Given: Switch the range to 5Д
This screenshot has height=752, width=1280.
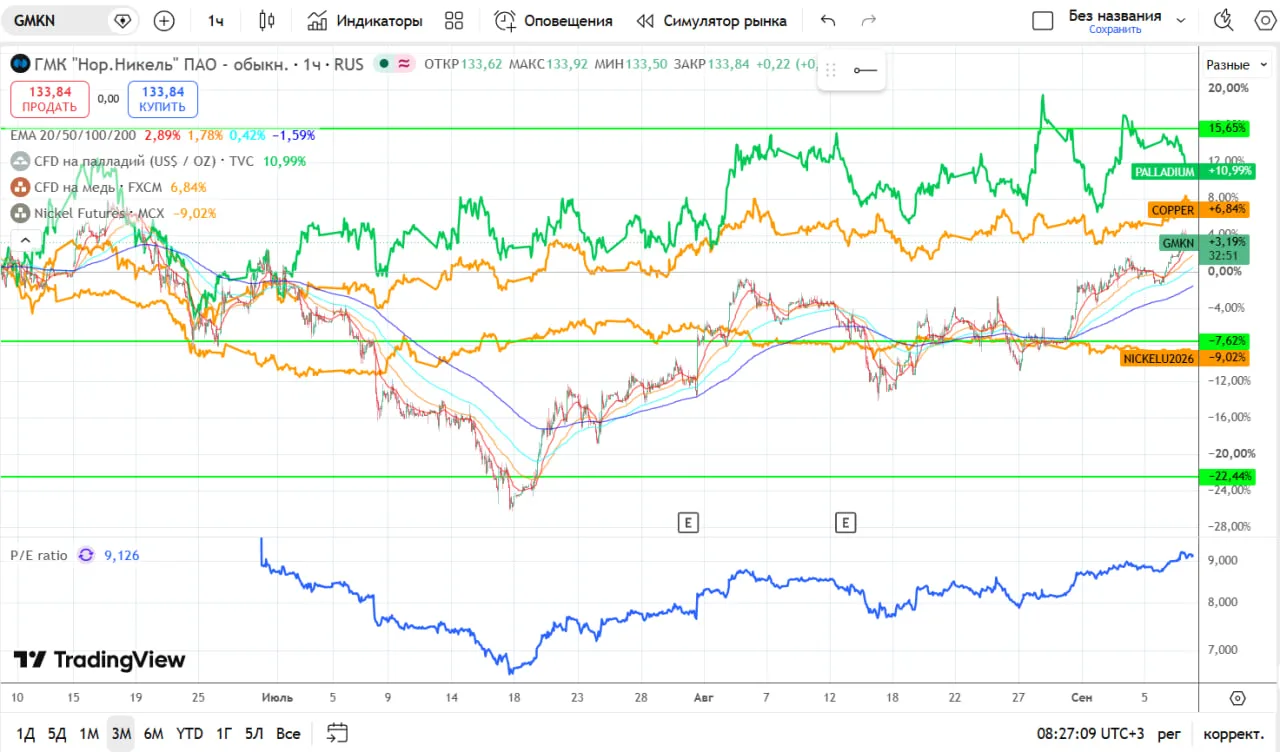Looking at the screenshot, I should (x=57, y=734).
